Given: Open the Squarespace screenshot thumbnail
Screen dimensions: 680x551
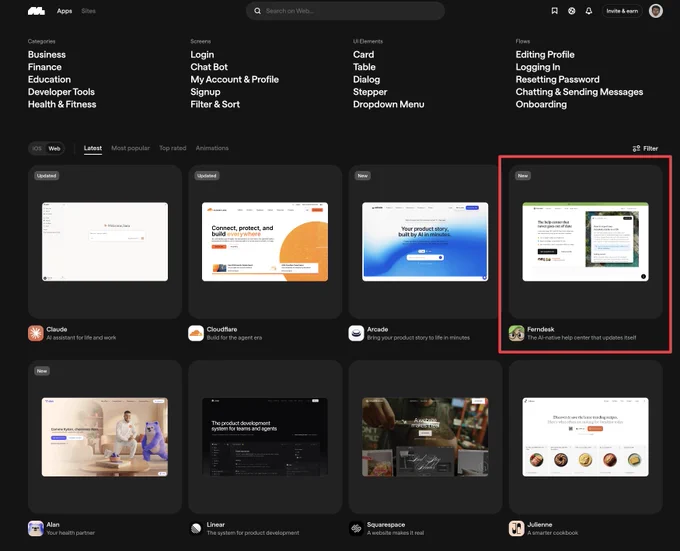Looking at the screenshot, I should pos(425,437).
